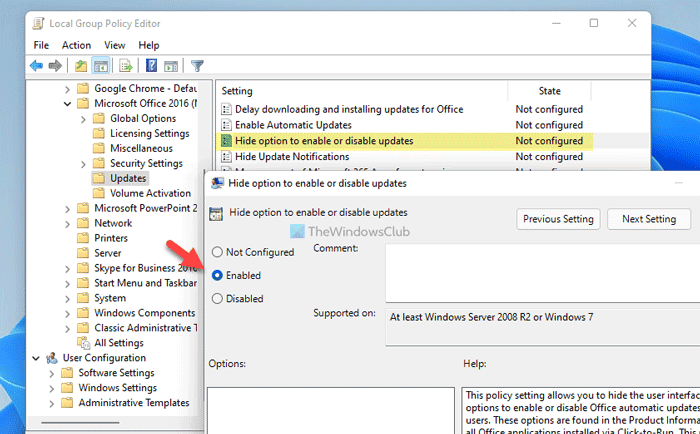700x434 pixels.
Task: Expand Administrative Templates under User Configuration
Action: point(52,403)
